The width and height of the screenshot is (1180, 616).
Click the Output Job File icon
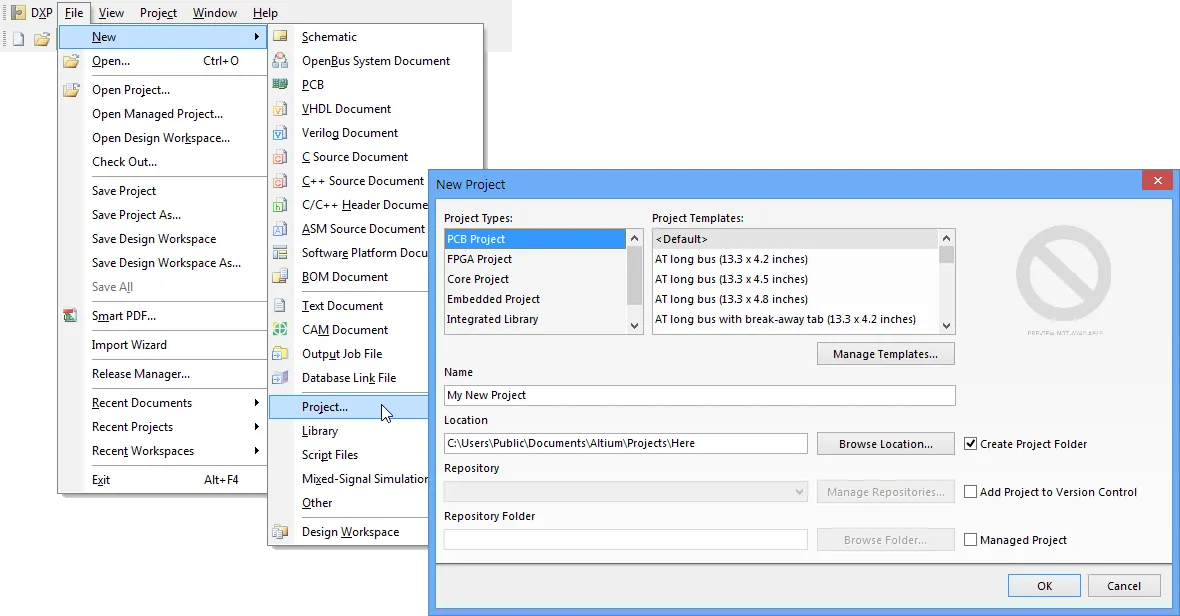(280, 354)
